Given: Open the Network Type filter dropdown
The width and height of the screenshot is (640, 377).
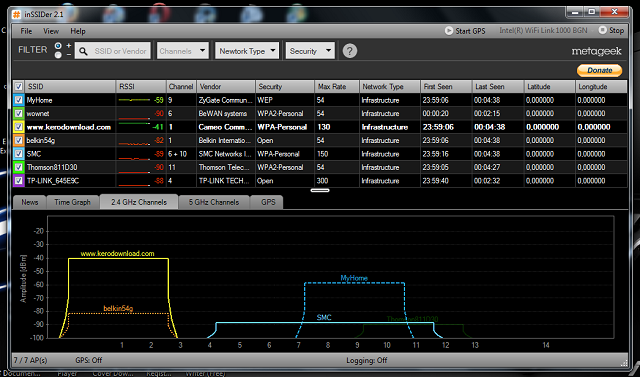Looking at the screenshot, I should point(247,51).
